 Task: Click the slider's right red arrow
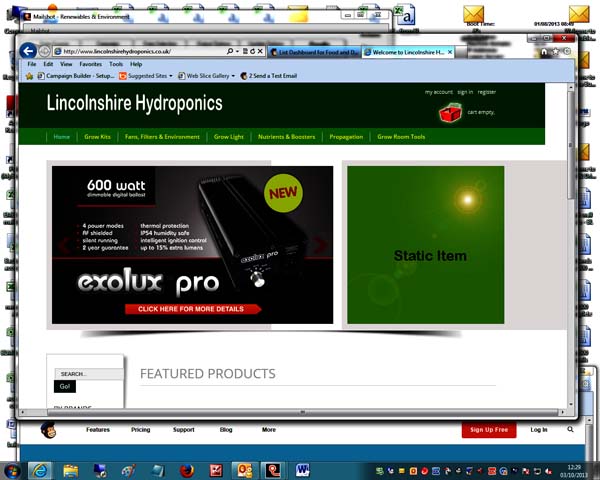pyautogui.click(x=320, y=245)
